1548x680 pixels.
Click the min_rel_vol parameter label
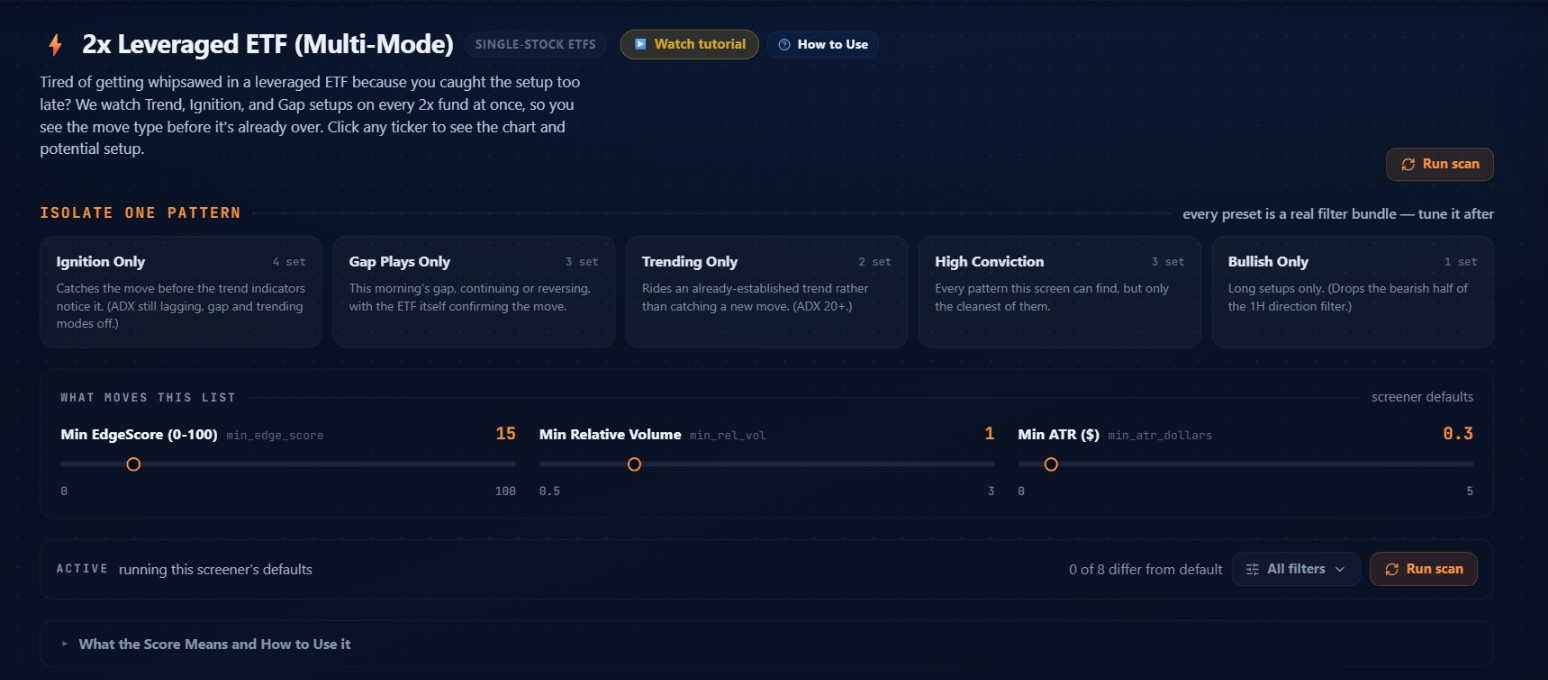(728, 435)
